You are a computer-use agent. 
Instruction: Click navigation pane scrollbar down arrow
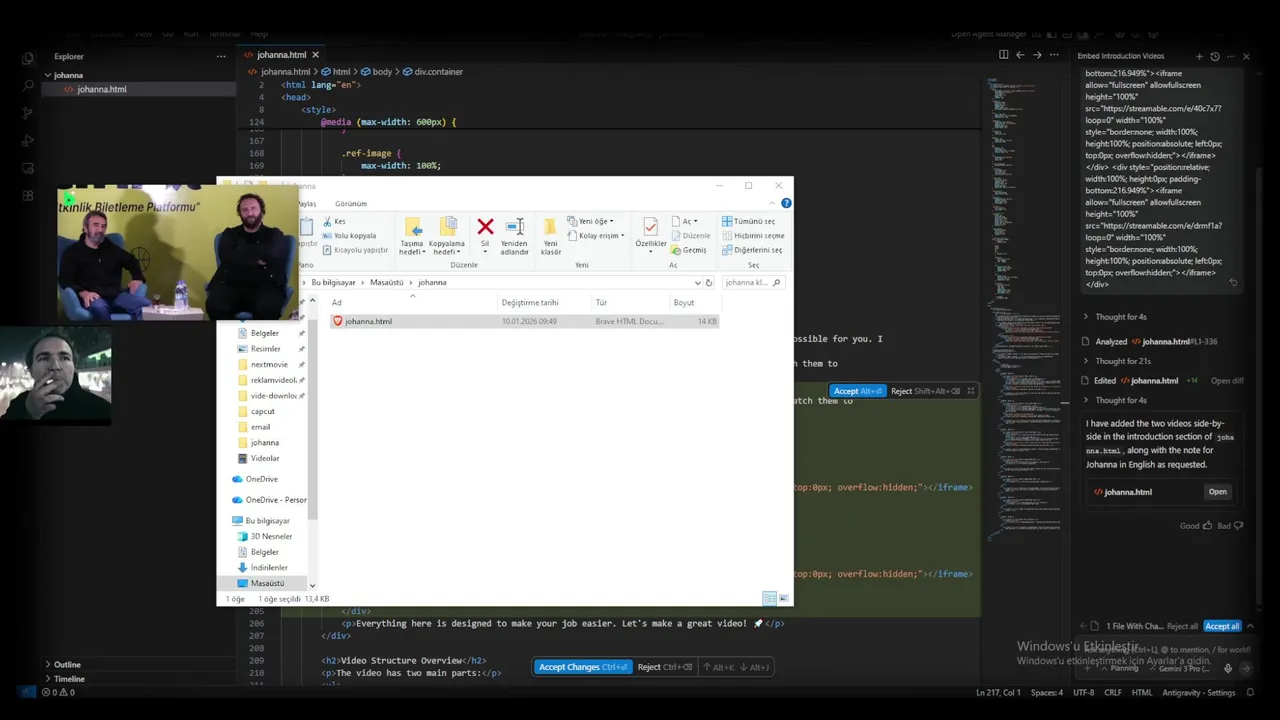tap(312, 585)
